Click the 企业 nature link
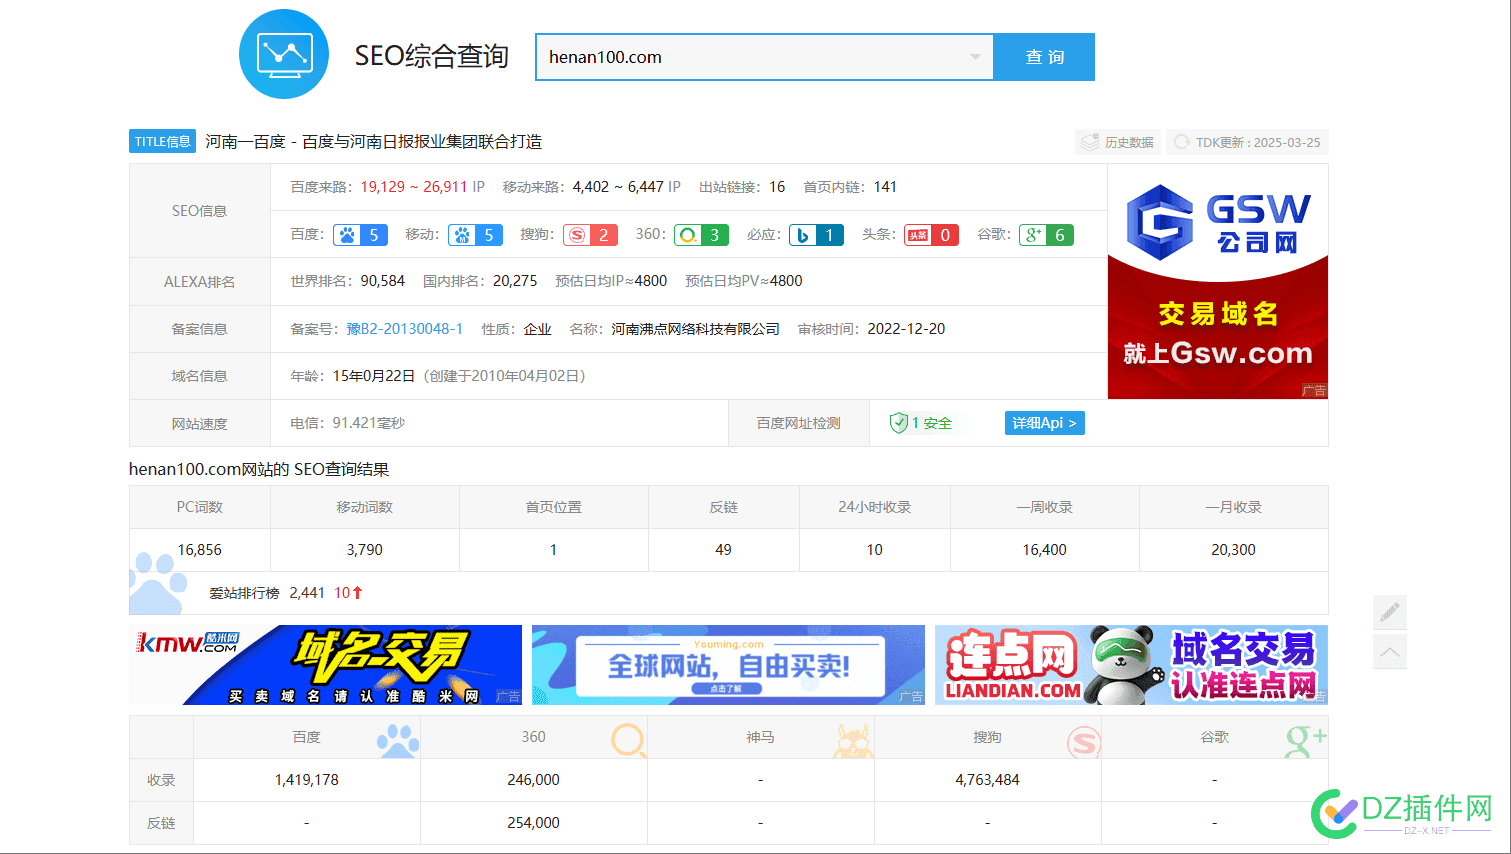The width and height of the screenshot is (1511, 854). point(537,329)
